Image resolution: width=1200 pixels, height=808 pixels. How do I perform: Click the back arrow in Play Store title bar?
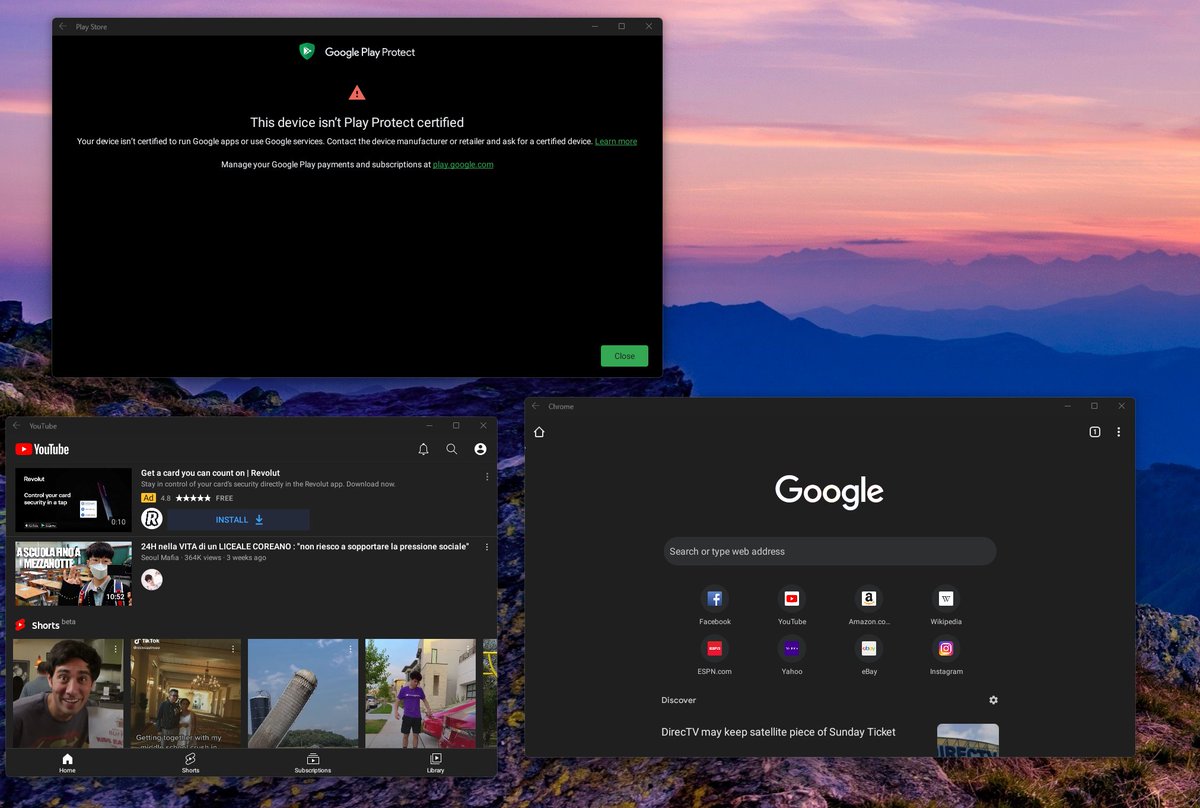pyautogui.click(x=63, y=26)
